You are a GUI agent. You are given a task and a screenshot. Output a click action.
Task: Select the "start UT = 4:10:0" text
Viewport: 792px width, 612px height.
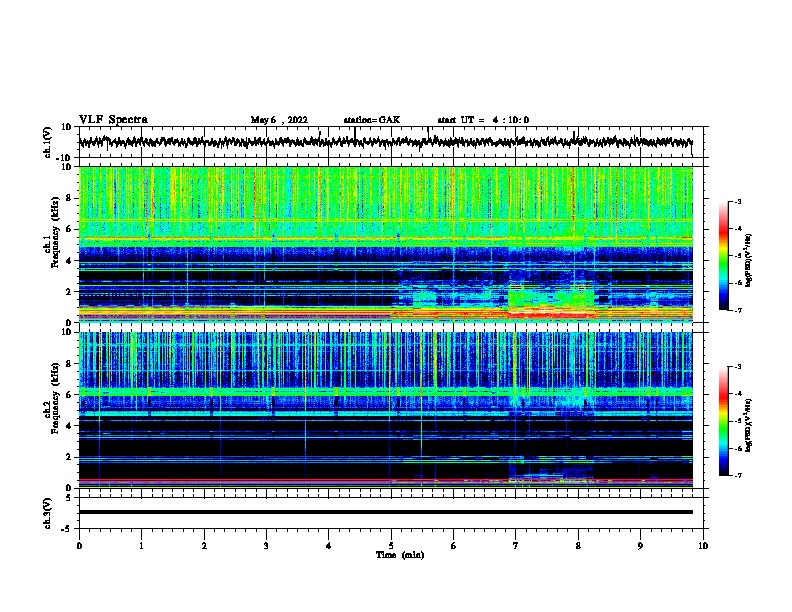pos(483,120)
